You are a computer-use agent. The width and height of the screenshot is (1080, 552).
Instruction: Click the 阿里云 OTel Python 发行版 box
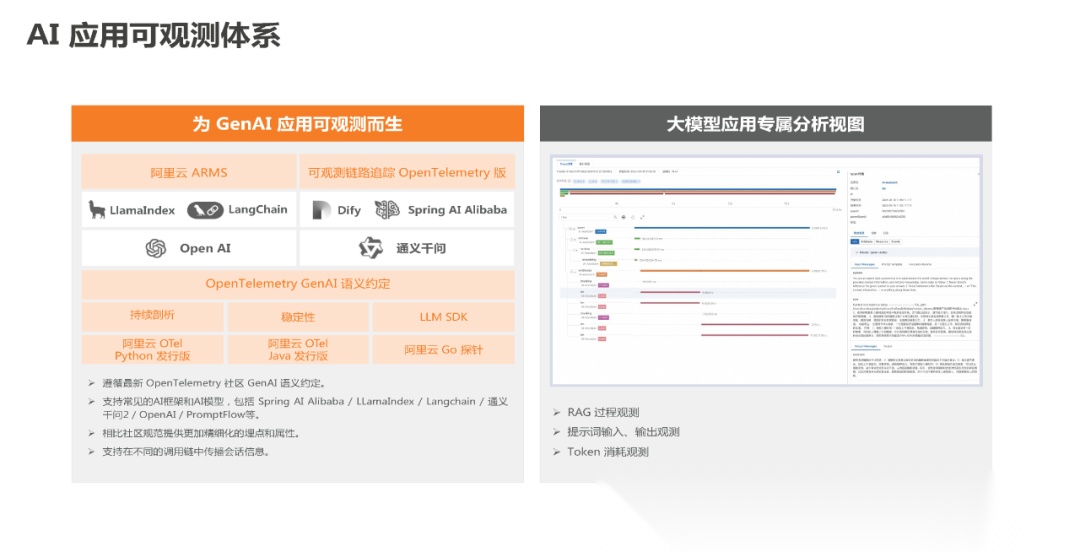[x=152, y=349]
